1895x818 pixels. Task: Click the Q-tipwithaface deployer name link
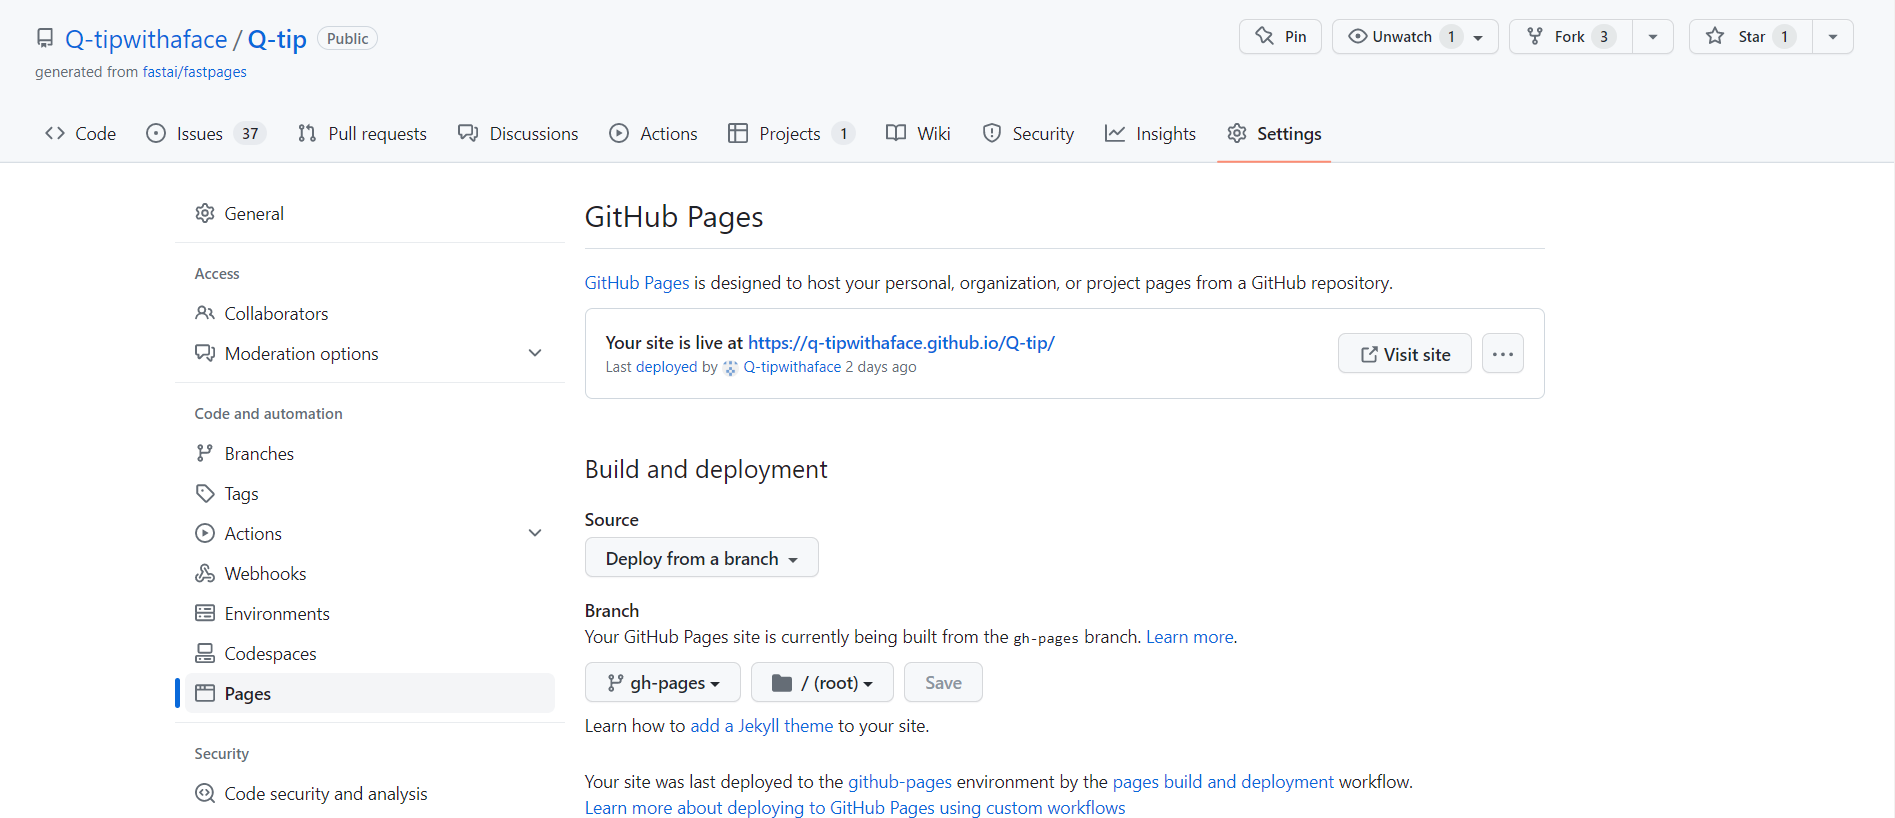pyautogui.click(x=792, y=367)
